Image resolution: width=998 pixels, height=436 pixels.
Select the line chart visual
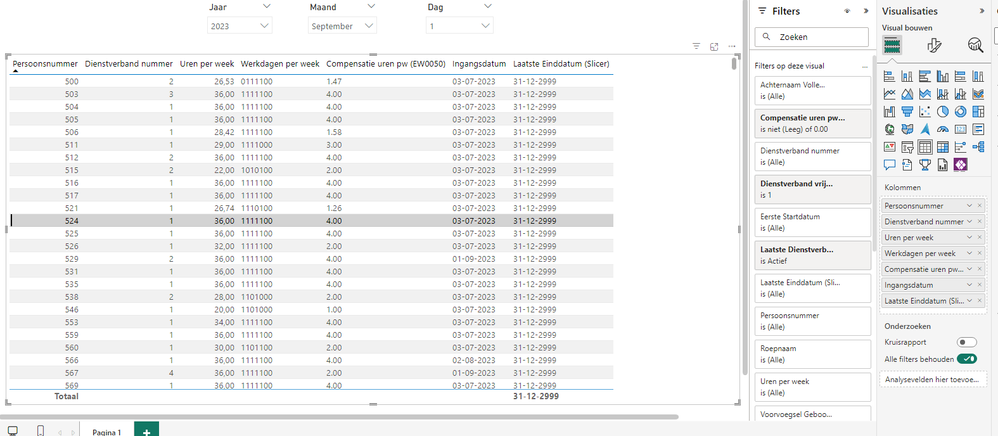(x=890, y=94)
